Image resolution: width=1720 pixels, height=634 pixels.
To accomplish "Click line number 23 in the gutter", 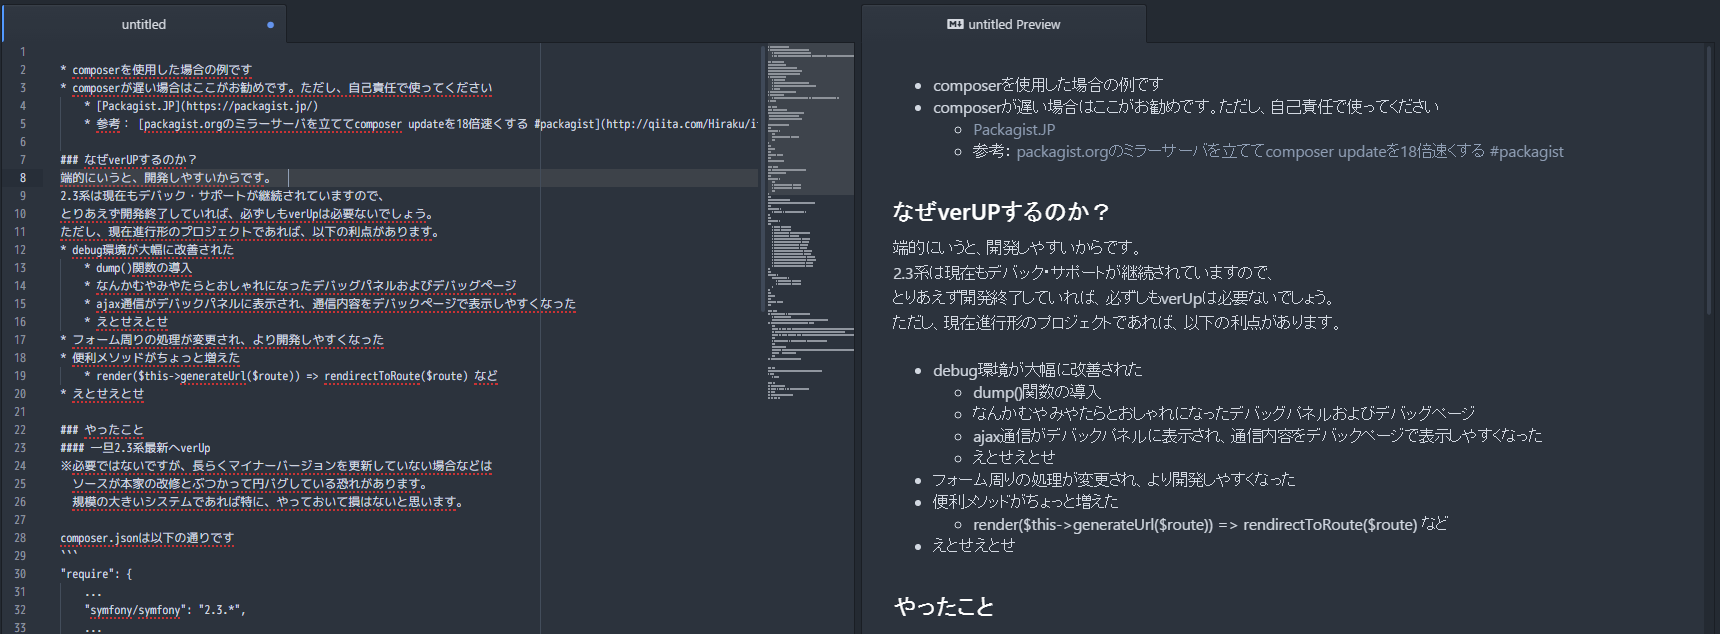I will [20, 448].
